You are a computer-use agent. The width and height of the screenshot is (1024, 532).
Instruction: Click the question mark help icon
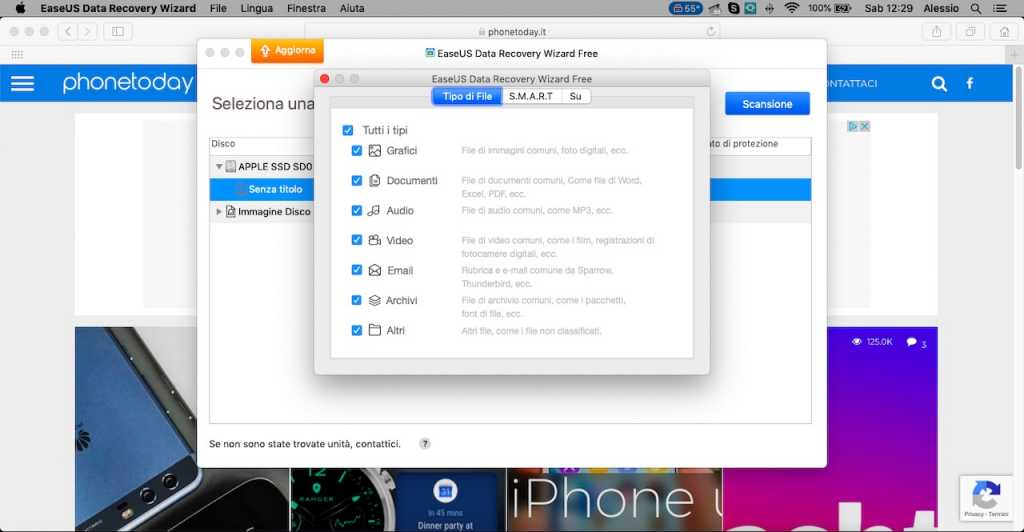coord(425,444)
